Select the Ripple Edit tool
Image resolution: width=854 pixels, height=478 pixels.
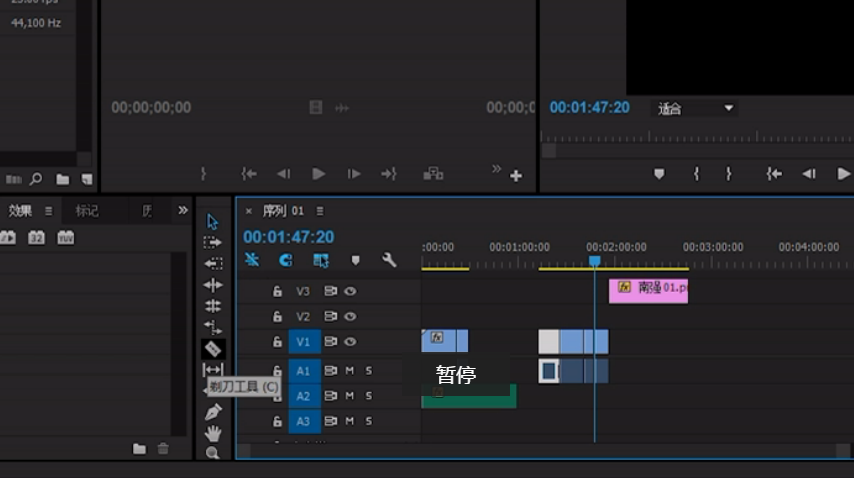coord(212,285)
